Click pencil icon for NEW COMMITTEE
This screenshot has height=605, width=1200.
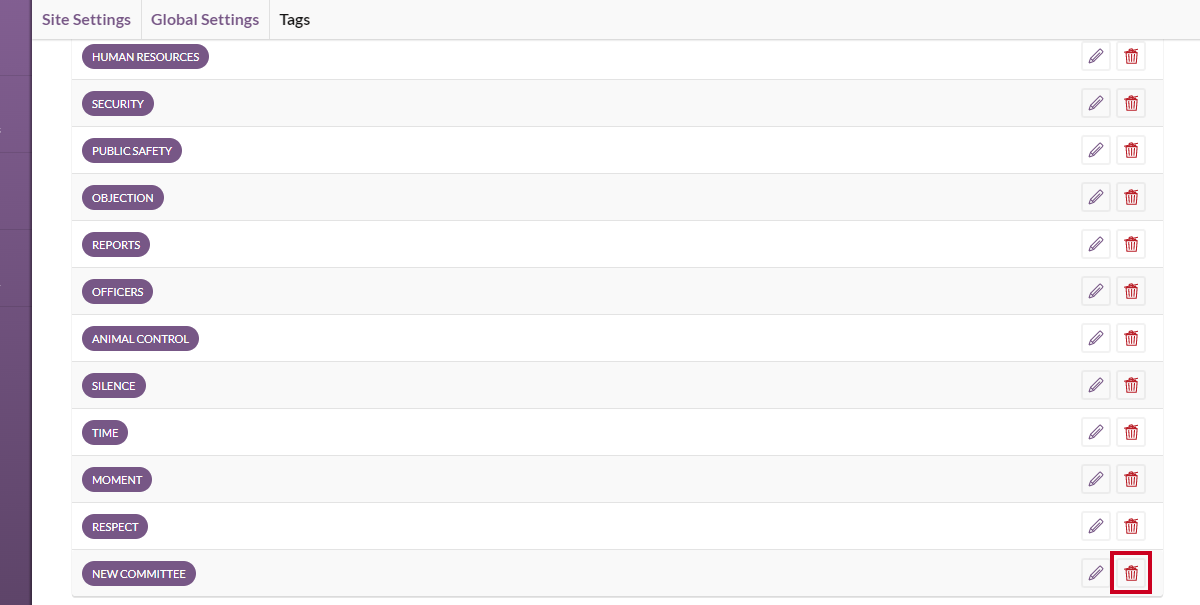click(x=1096, y=574)
